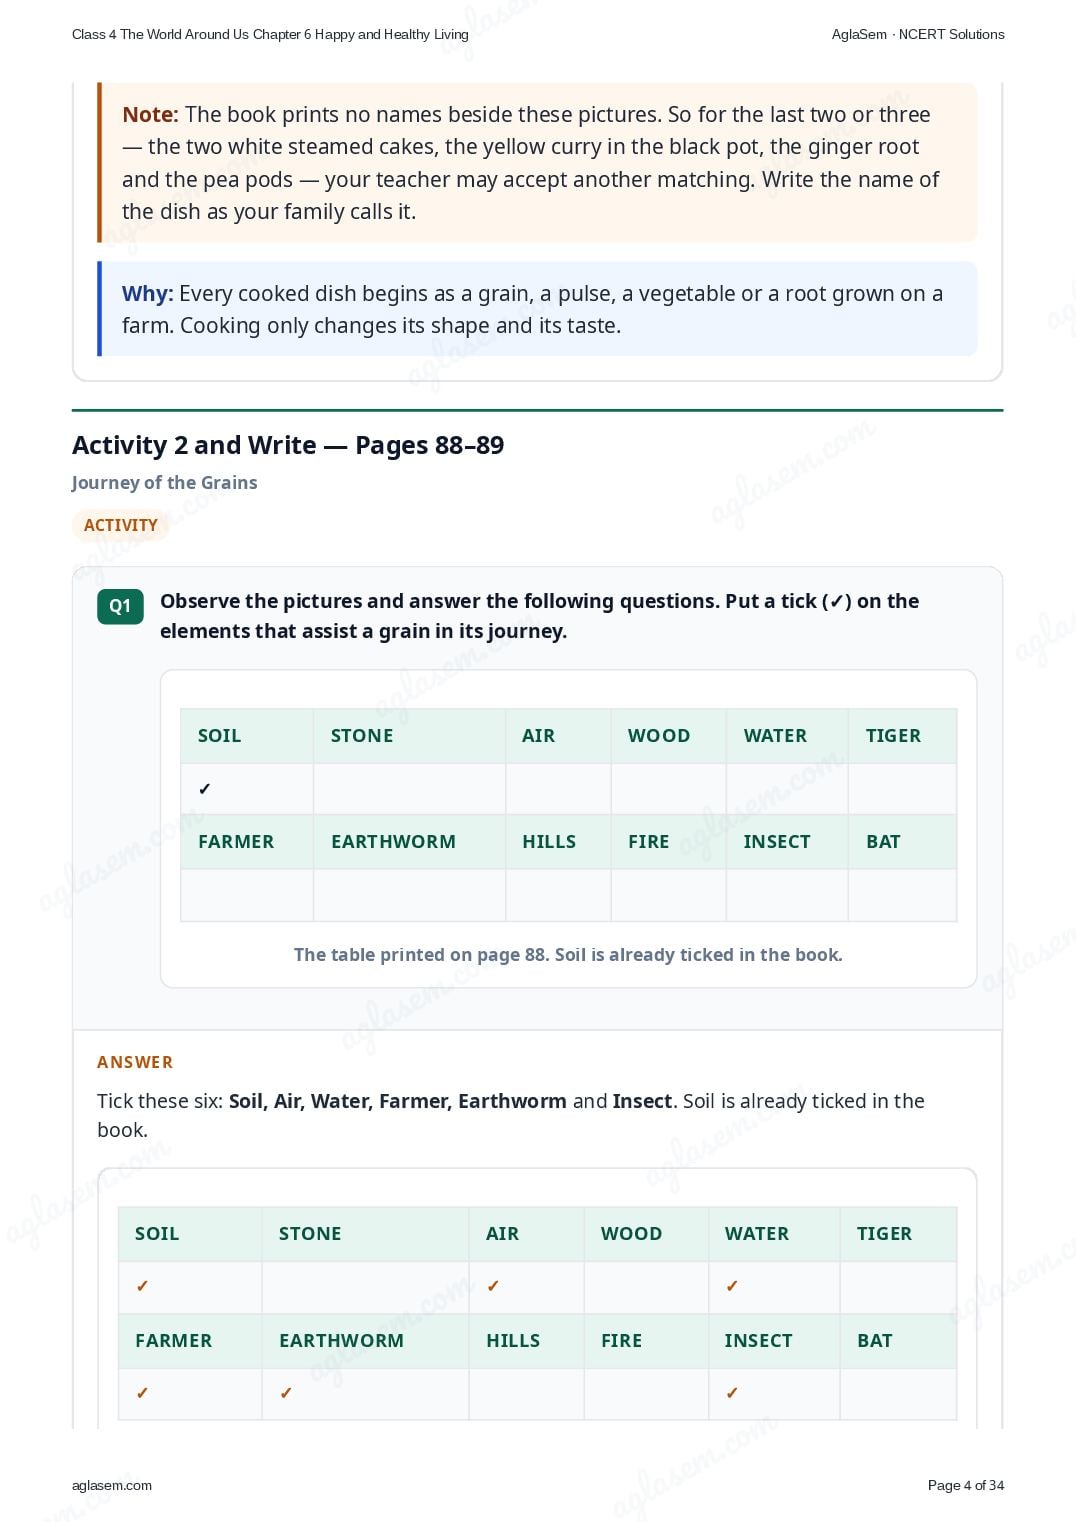The height and width of the screenshot is (1522, 1076).
Task: Click the tick under EARTHWORM in the answer table
Action: tap(286, 1393)
